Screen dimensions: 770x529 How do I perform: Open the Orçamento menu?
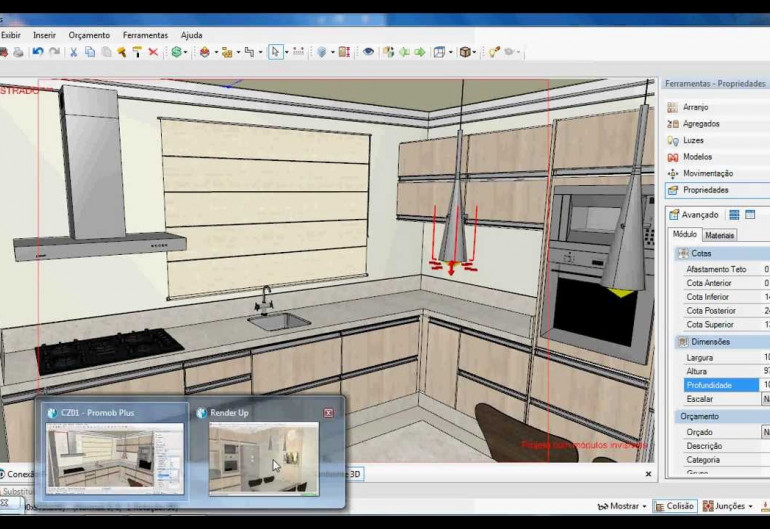tap(89, 35)
